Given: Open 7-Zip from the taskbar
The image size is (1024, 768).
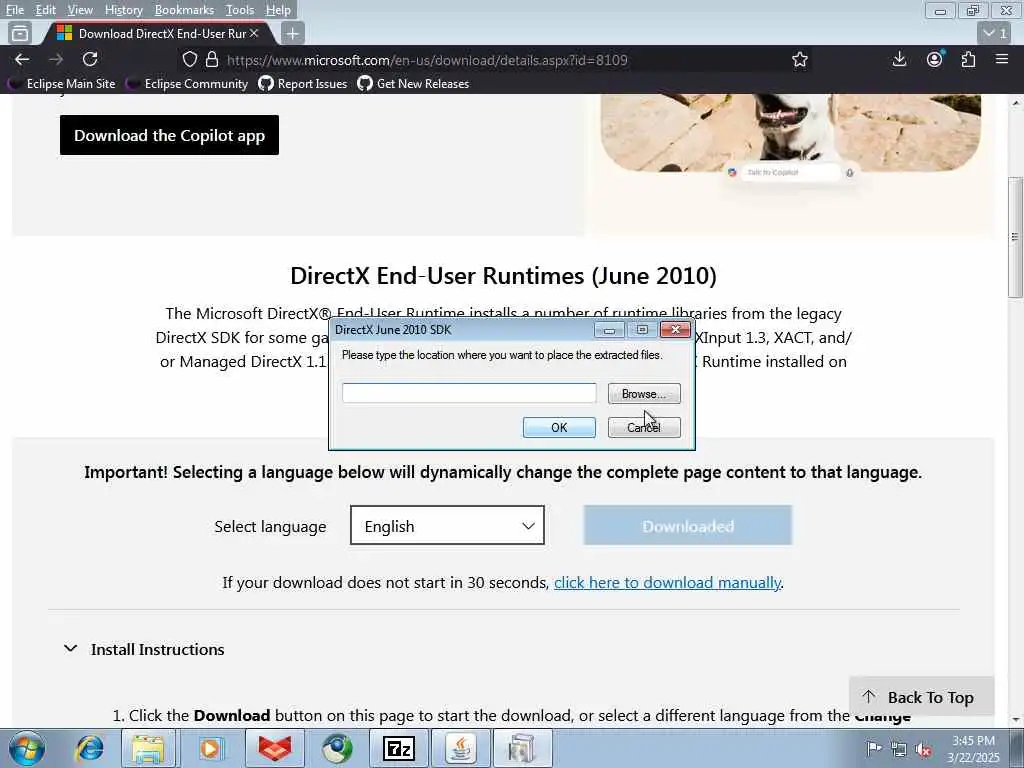Looking at the screenshot, I should pos(398,748).
